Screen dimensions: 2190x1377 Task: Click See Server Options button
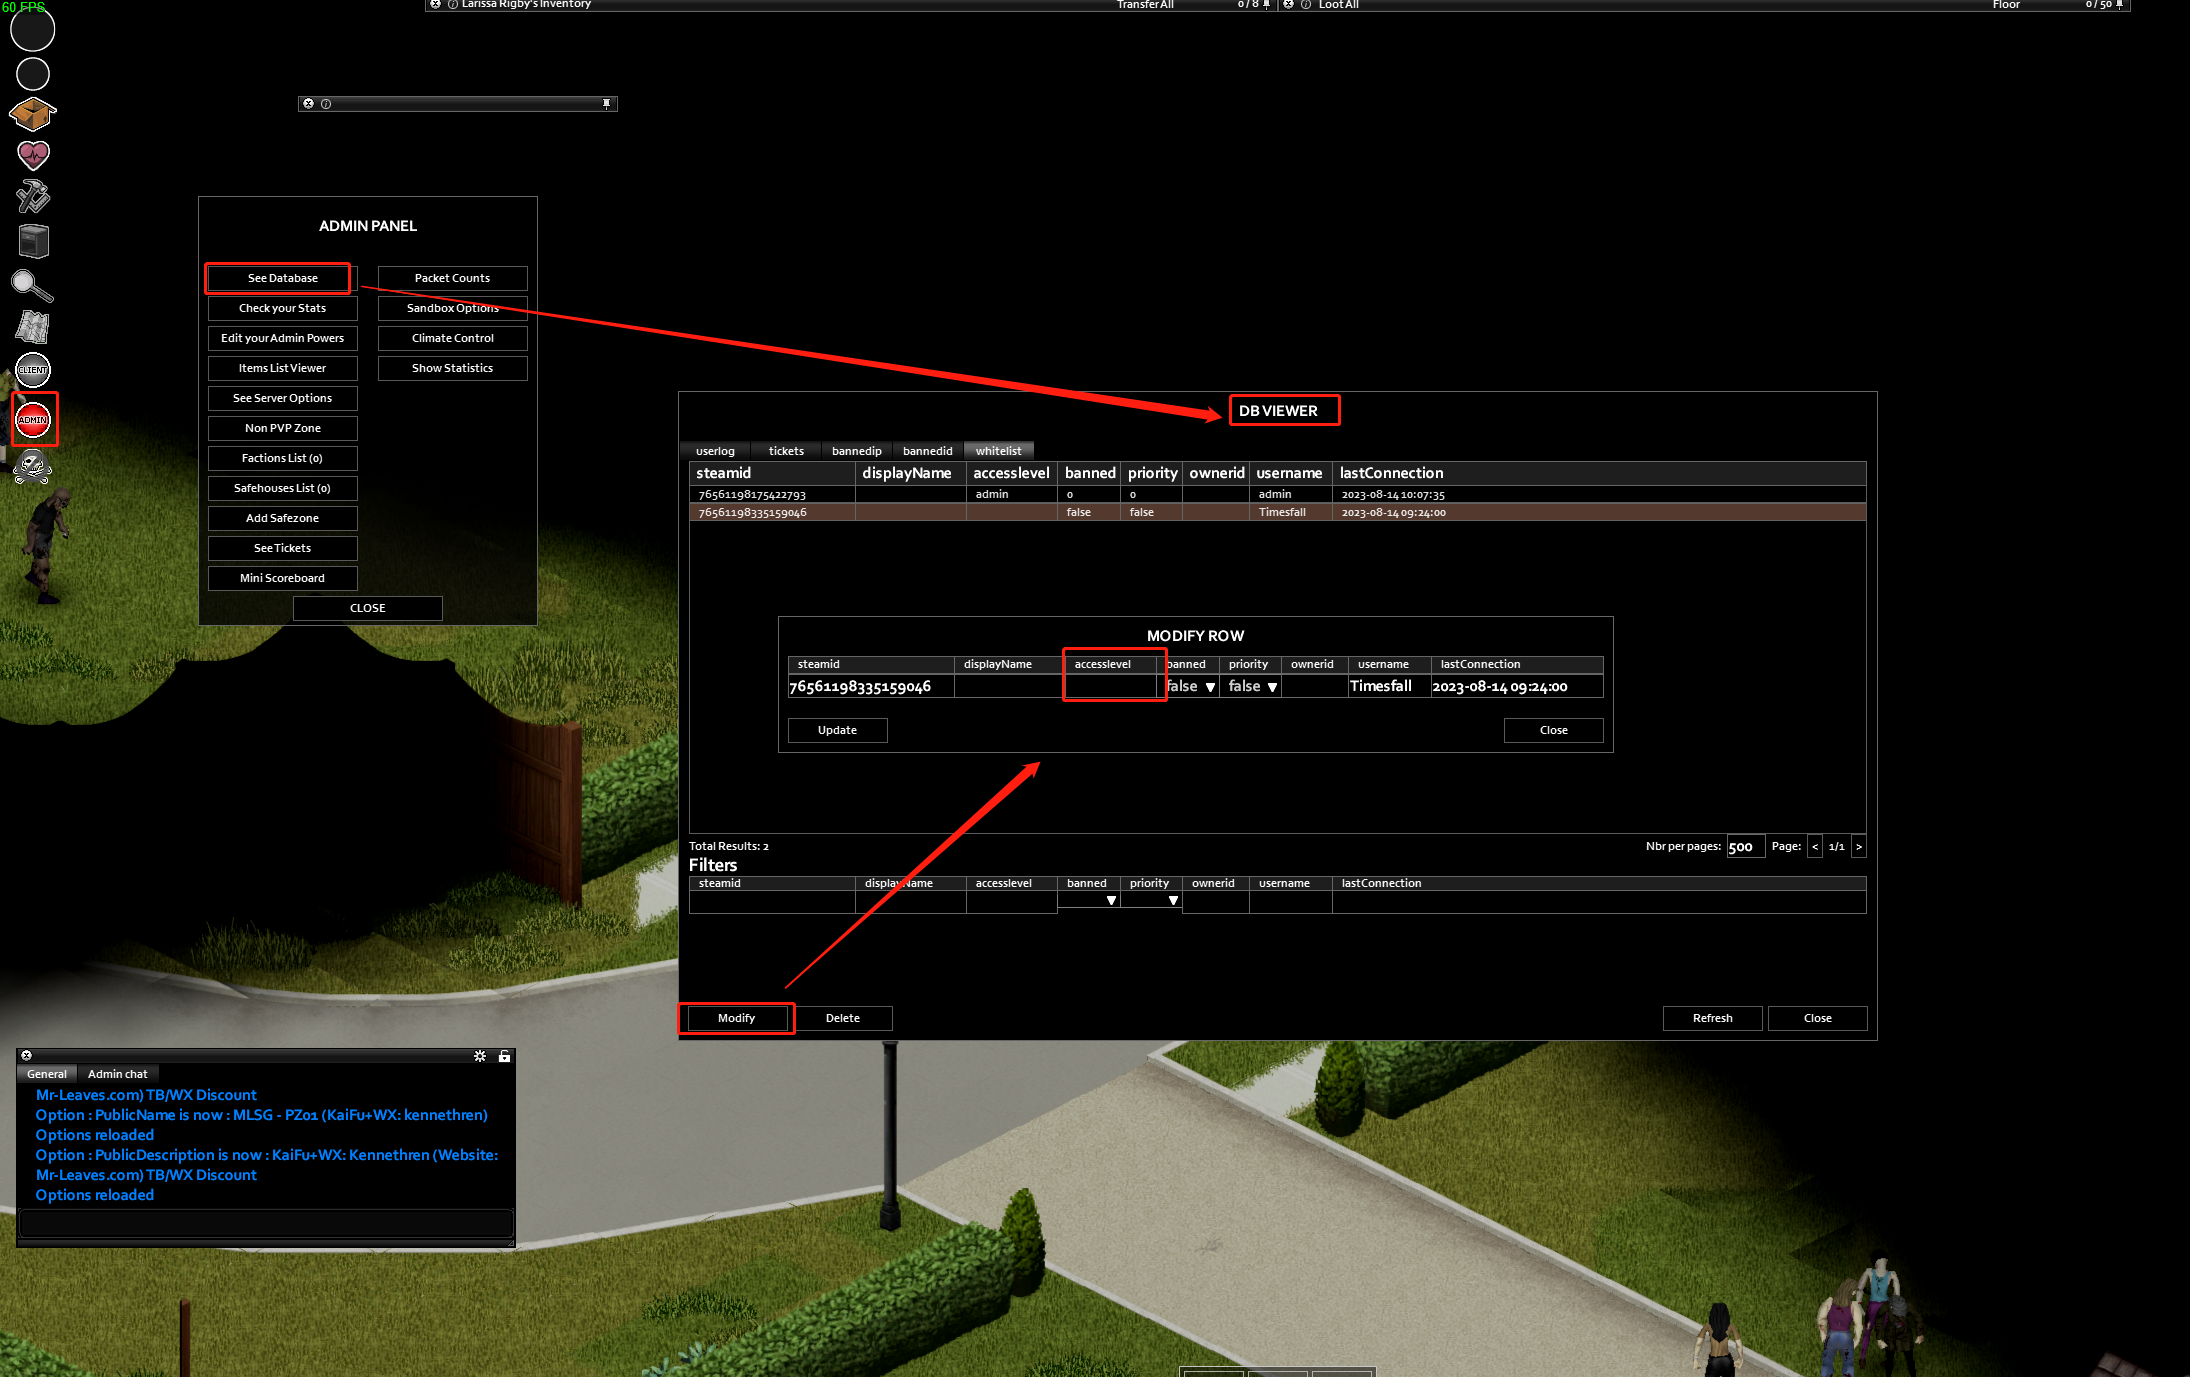click(283, 398)
